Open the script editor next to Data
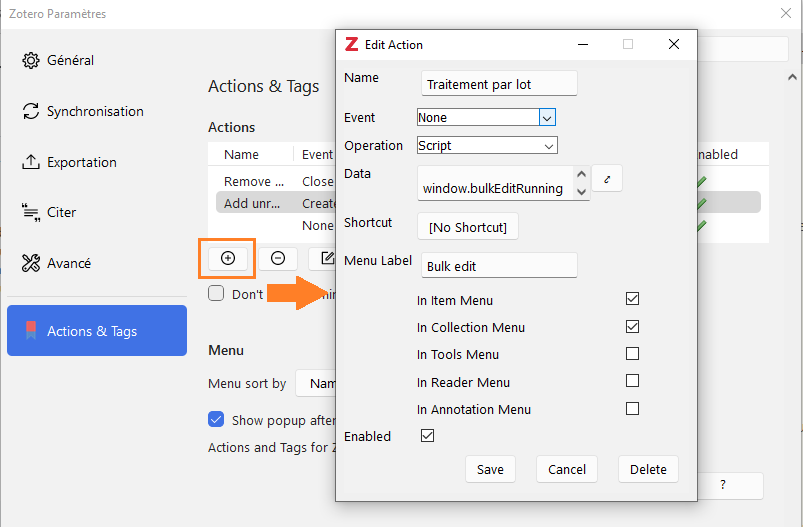Image resolution: width=803 pixels, height=527 pixels. click(607, 179)
